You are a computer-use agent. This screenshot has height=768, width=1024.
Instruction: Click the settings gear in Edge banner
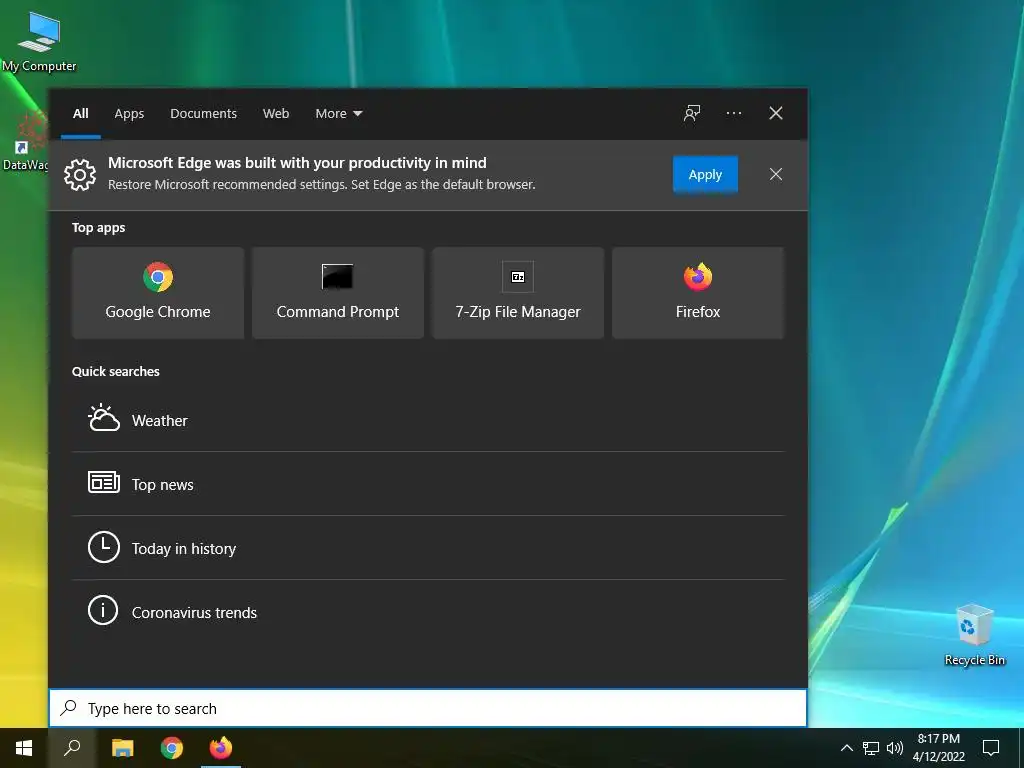pos(80,174)
